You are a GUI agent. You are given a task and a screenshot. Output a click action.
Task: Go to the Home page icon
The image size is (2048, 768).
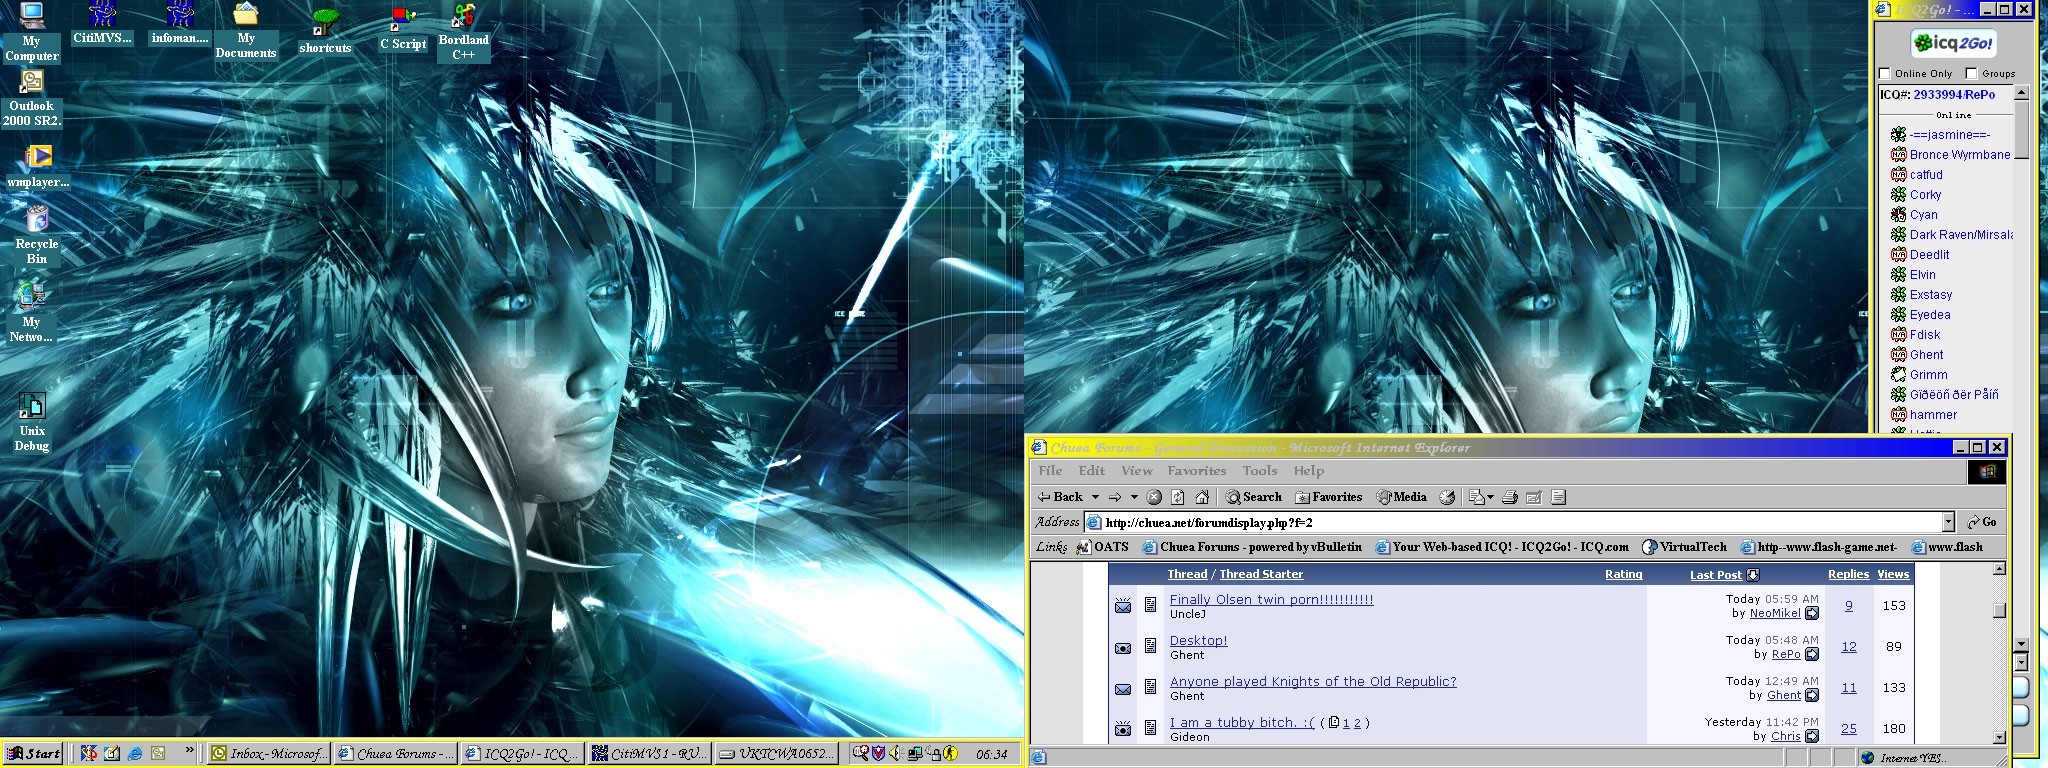pyautogui.click(x=1202, y=497)
